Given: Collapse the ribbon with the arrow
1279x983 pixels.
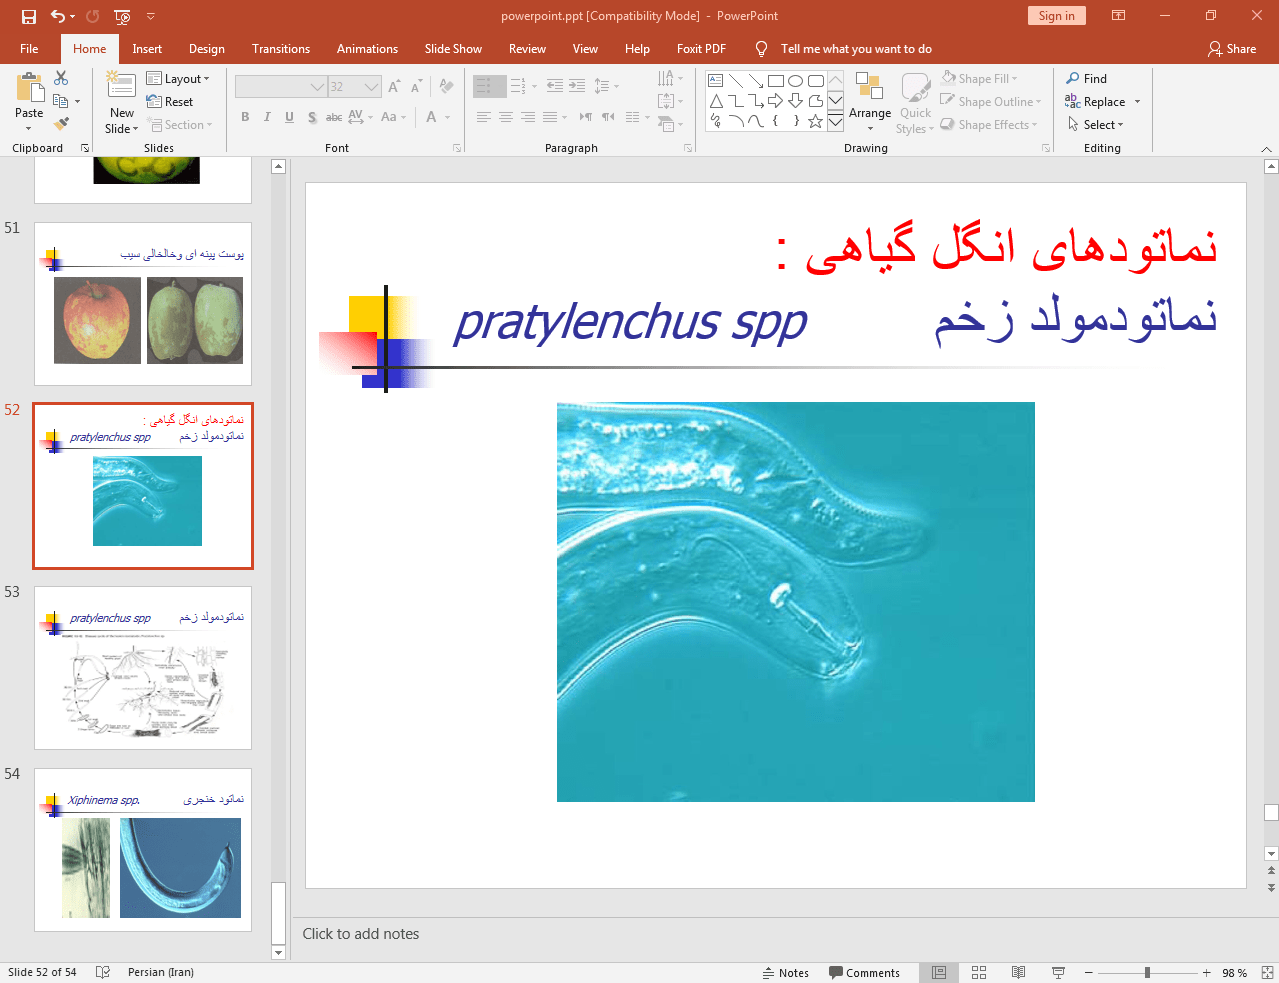Looking at the screenshot, I should (1266, 149).
